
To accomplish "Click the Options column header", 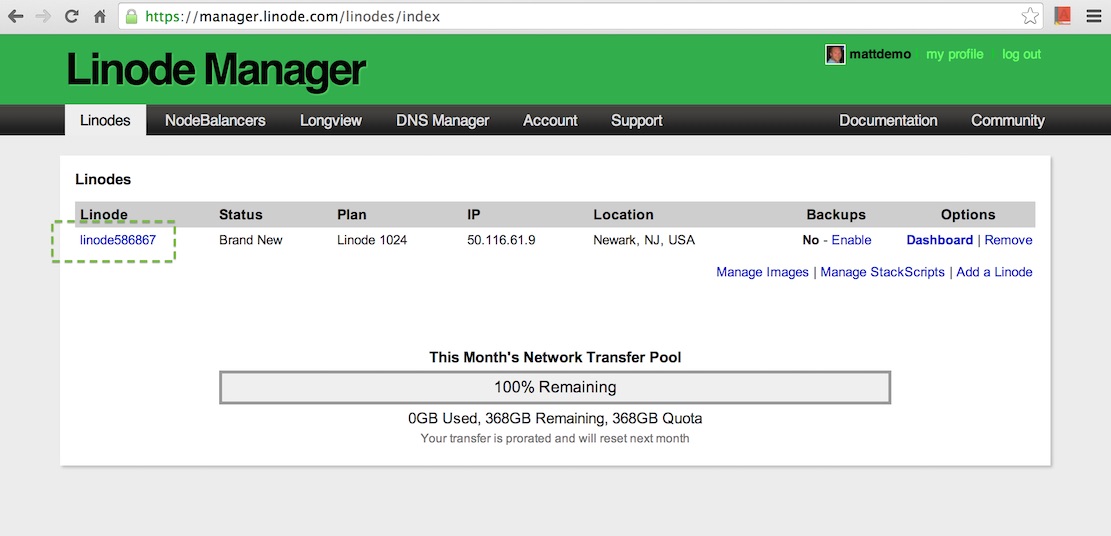I will pyautogui.click(x=968, y=215).
